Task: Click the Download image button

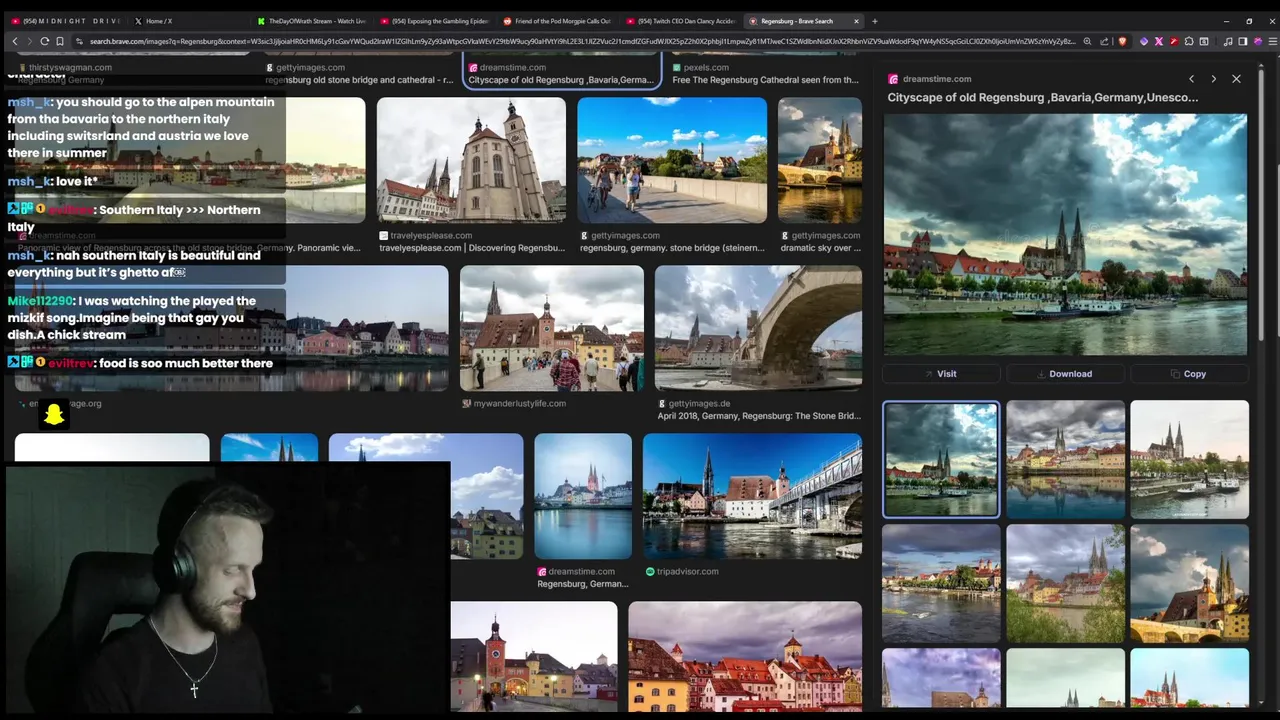Action: tap(1065, 374)
